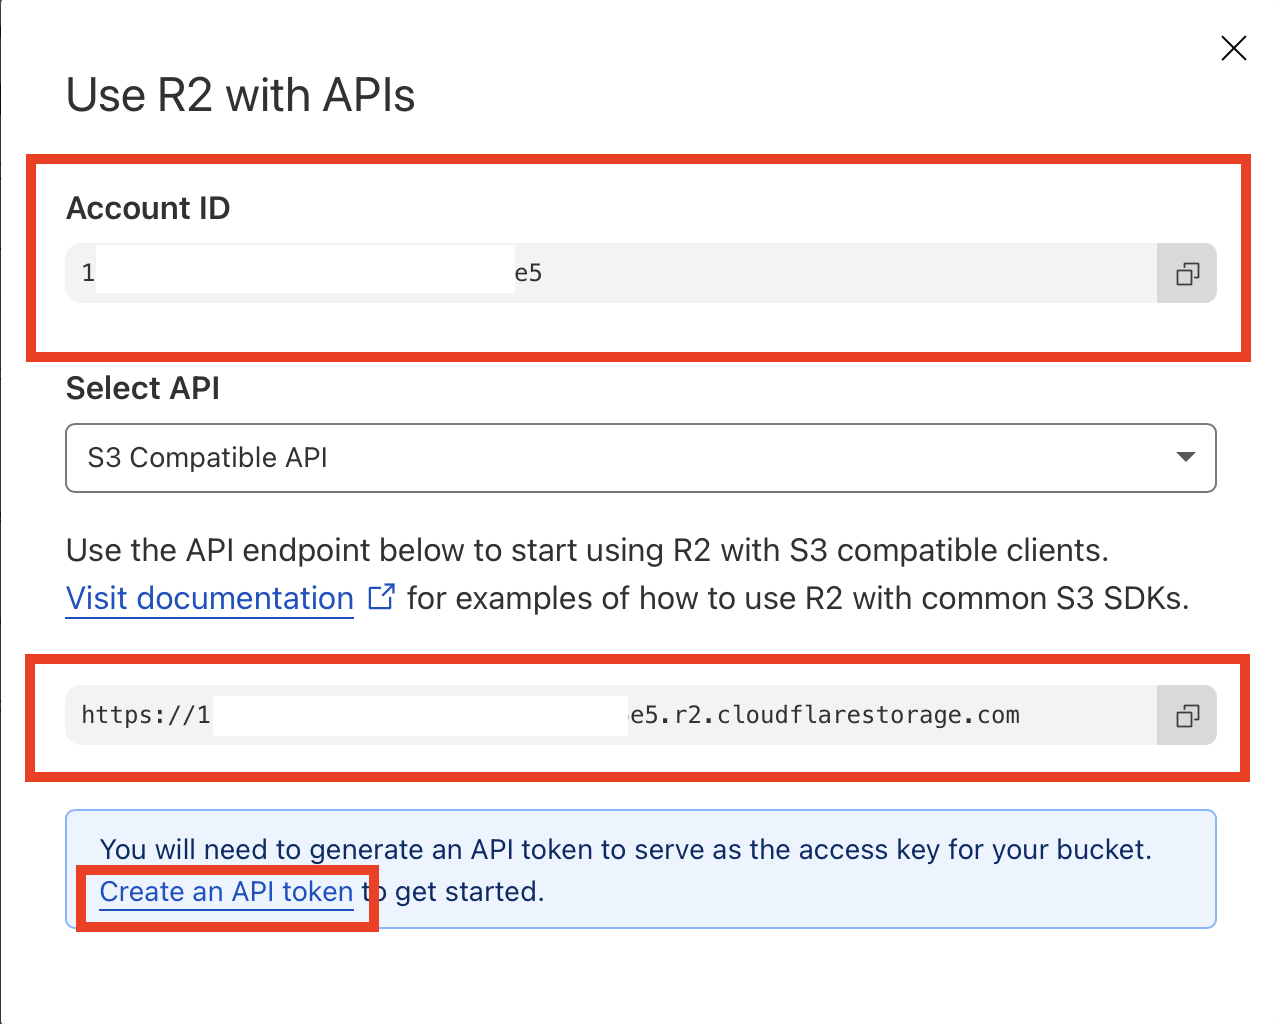Copy the Account ID to clipboard
Screen dimensions: 1280x1024
pyautogui.click(x=1187, y=273)
